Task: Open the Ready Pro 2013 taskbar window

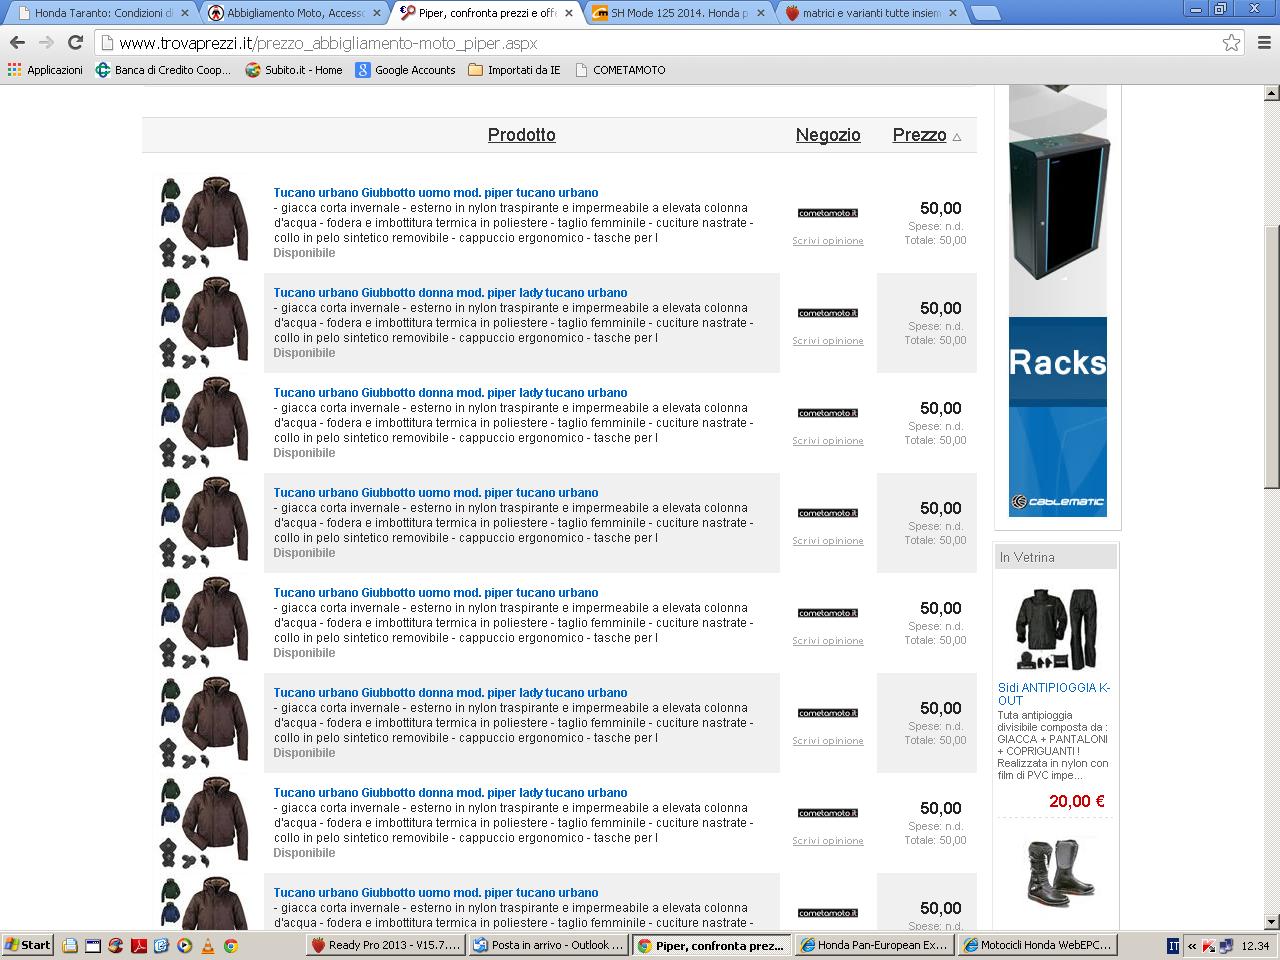Action: pyautogui.click(x=386, y=945)
